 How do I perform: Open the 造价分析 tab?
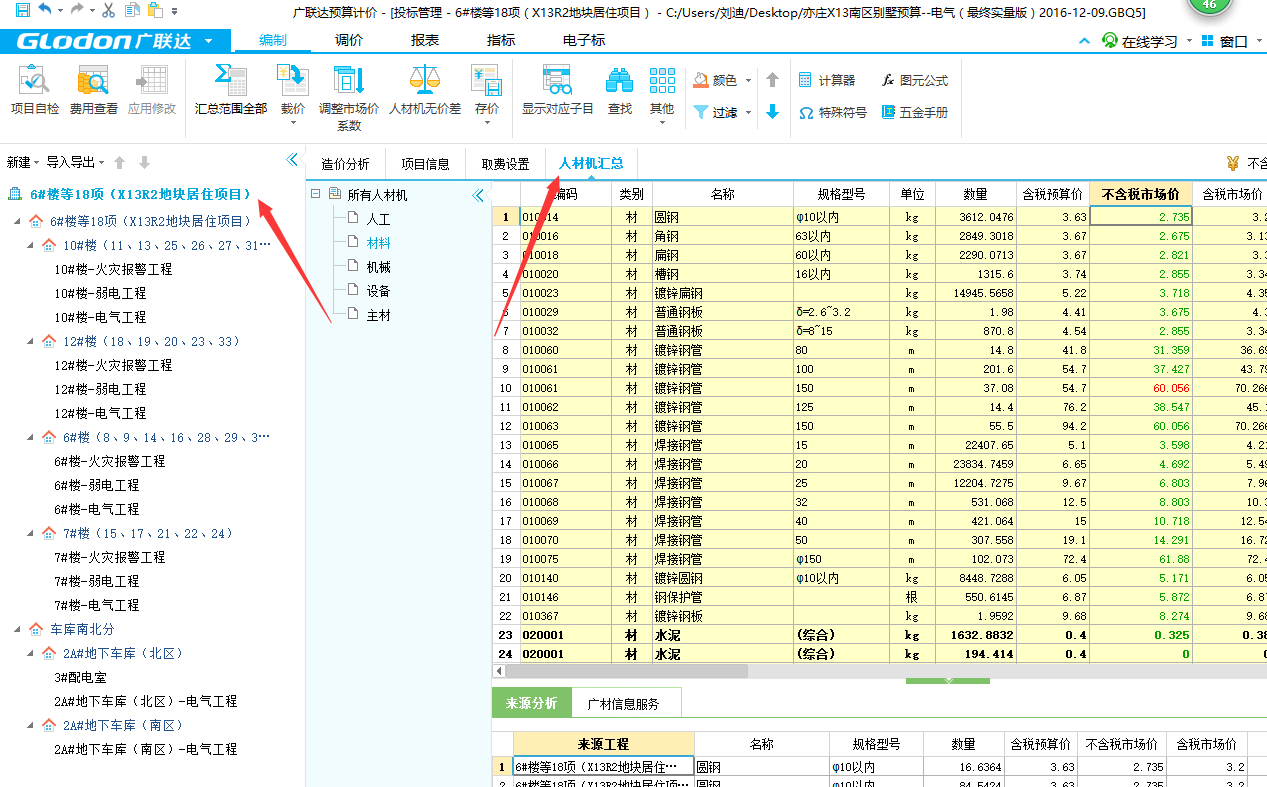point(345,164)
